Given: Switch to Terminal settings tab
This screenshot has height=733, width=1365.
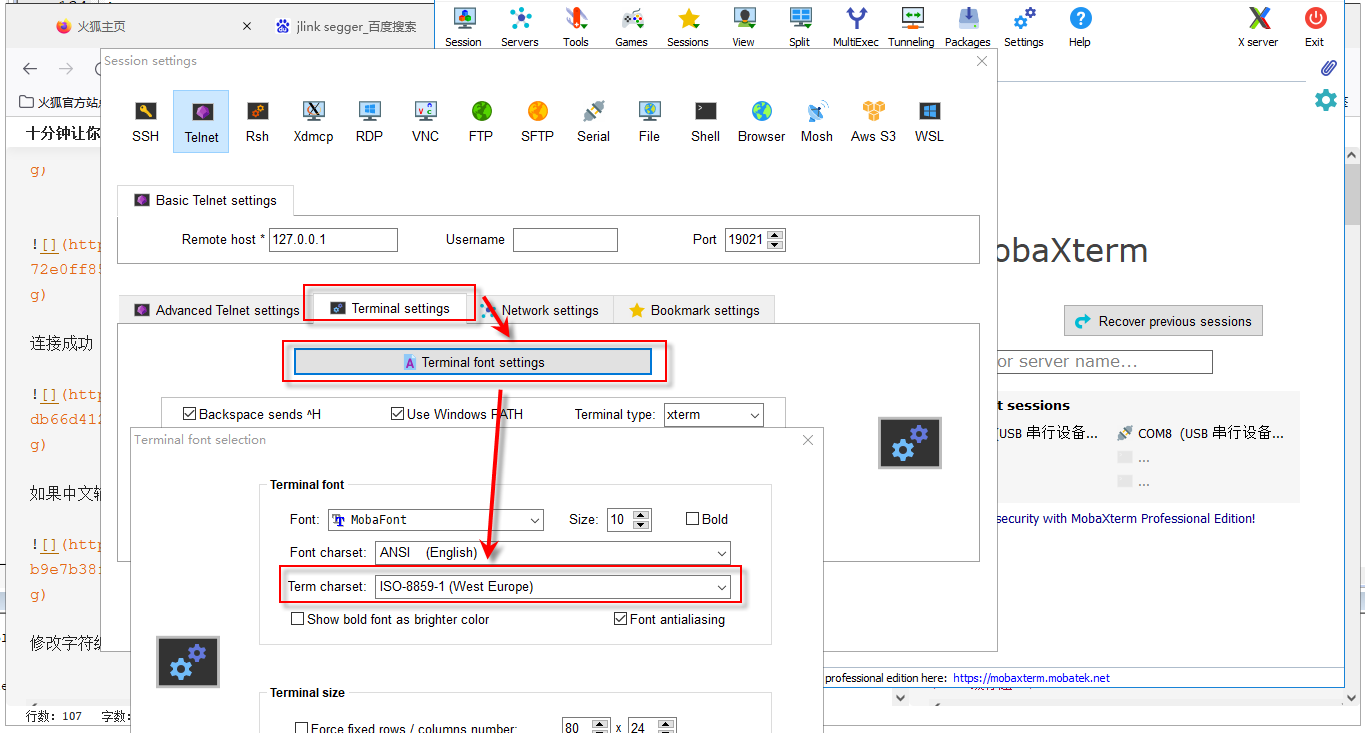Looking at the screenshot, I should pos(390,308).
